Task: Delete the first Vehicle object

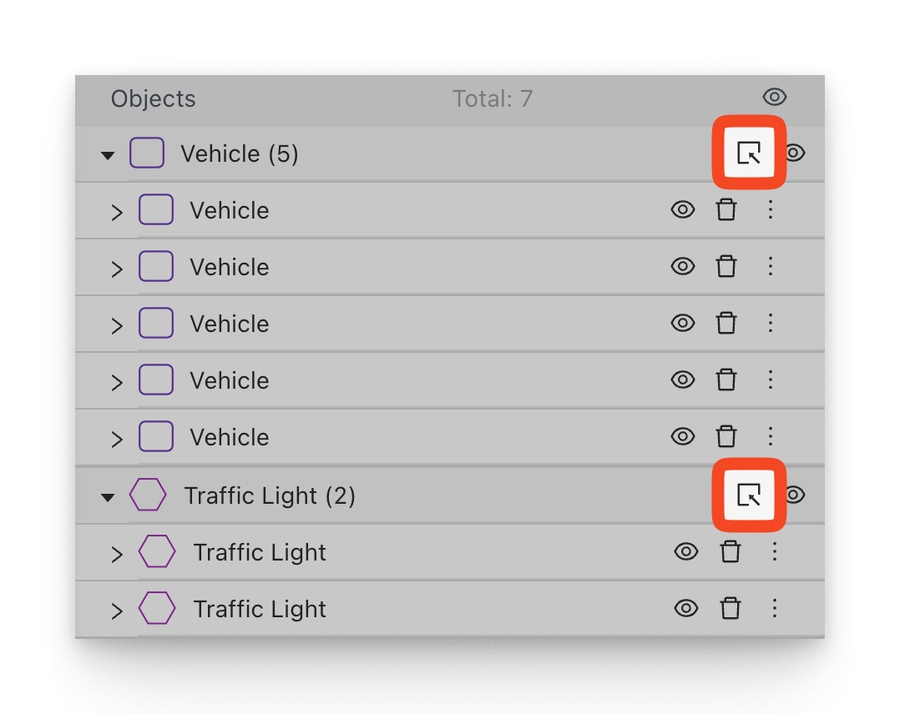Action: pyautogui.click(x=726, y=210)
